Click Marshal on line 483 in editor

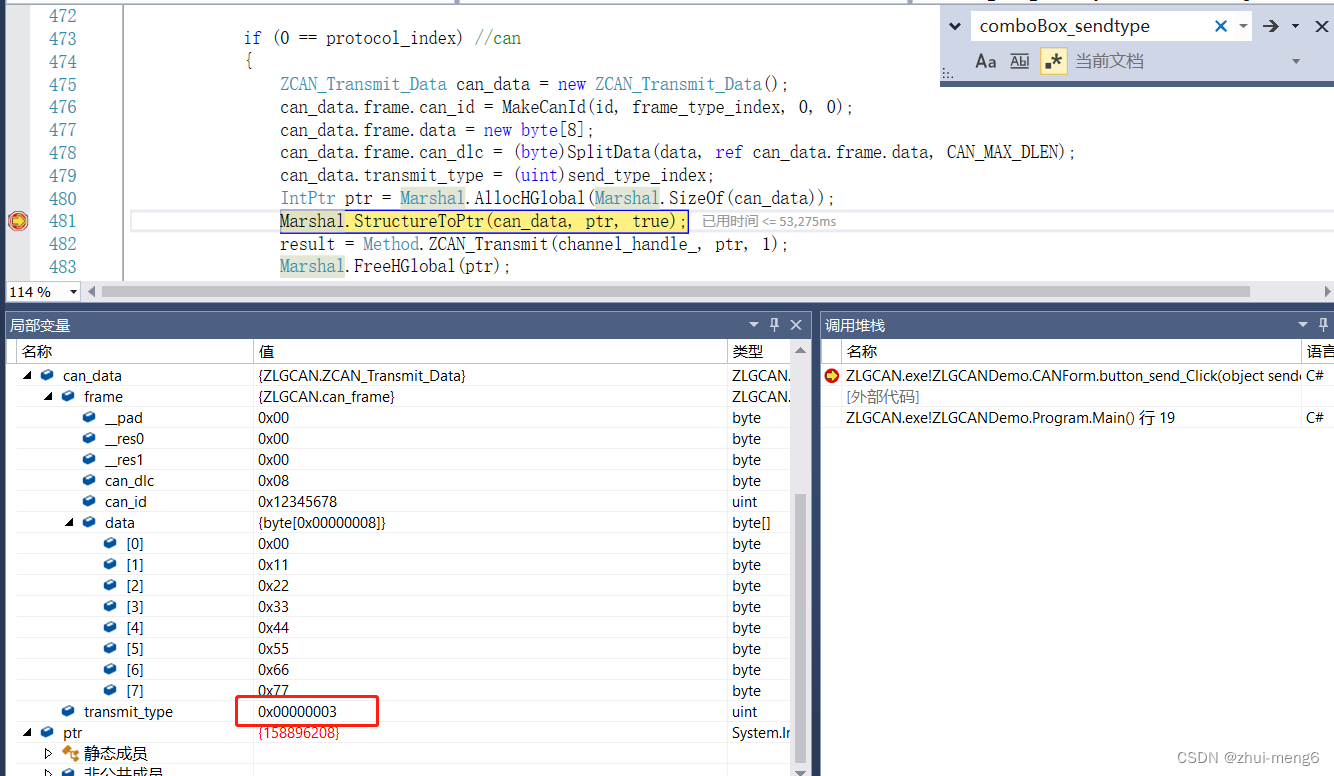[x=312, y=267]
